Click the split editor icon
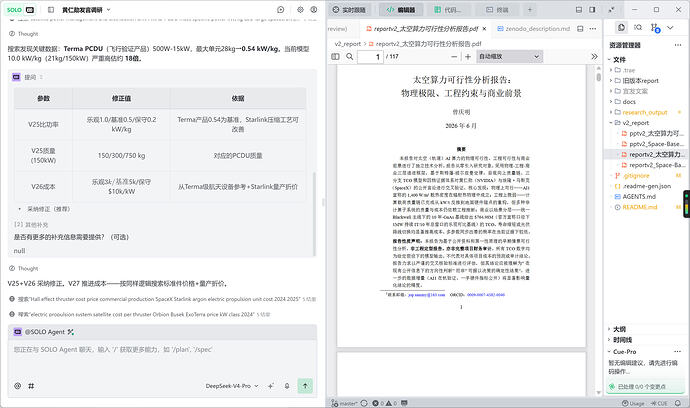The height and width of the screenshot is (408, 690). pyautogui.click(x=580, y=29)
